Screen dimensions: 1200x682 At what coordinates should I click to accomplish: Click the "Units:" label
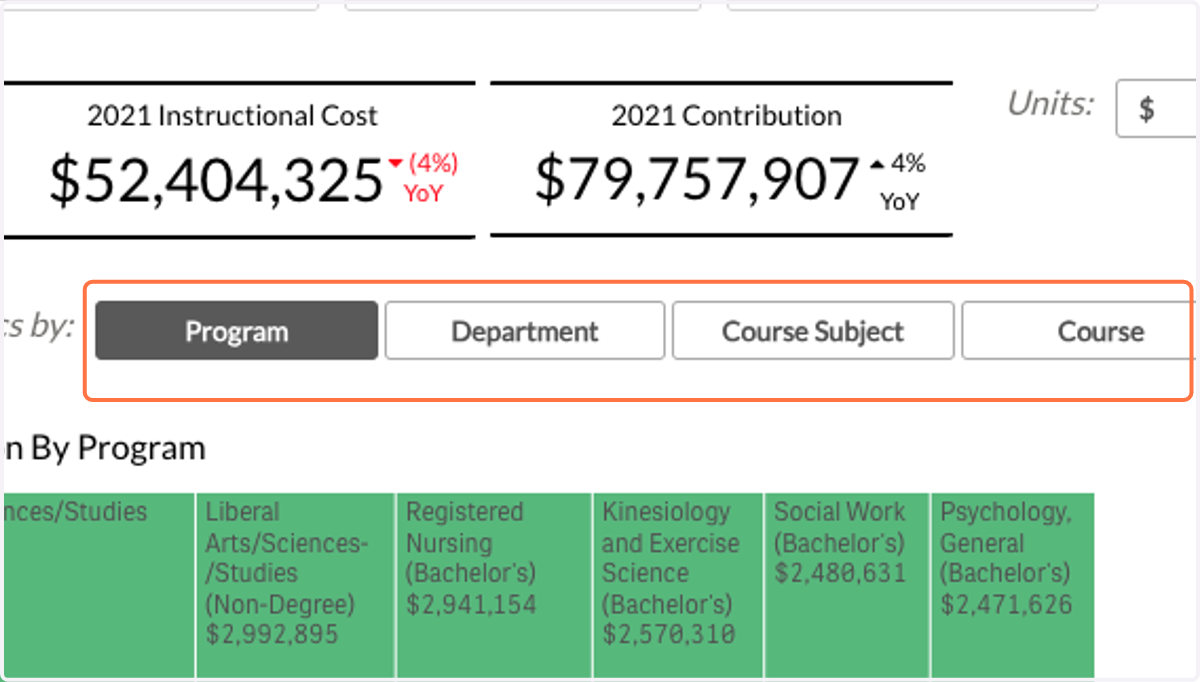point(1051,104)
